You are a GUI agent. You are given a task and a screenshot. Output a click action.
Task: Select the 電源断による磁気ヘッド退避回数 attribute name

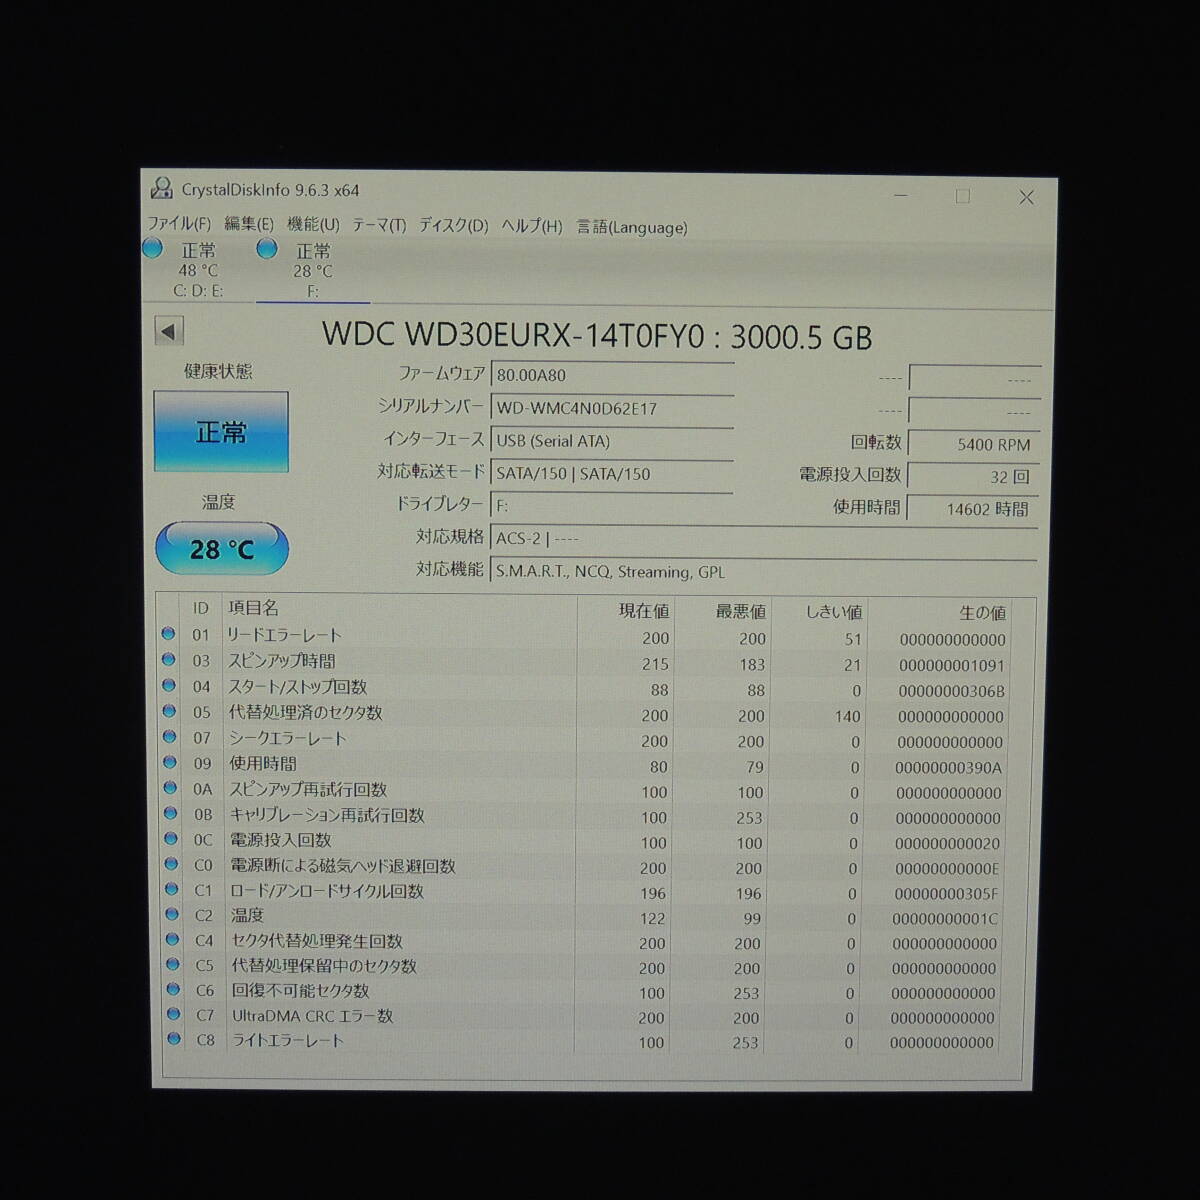click(343, 866)
